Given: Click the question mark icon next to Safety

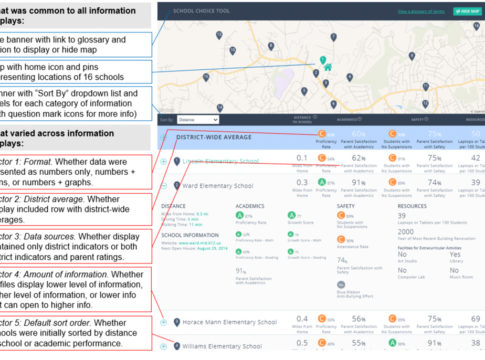Looking at the screenshot, I should (426, 119).
